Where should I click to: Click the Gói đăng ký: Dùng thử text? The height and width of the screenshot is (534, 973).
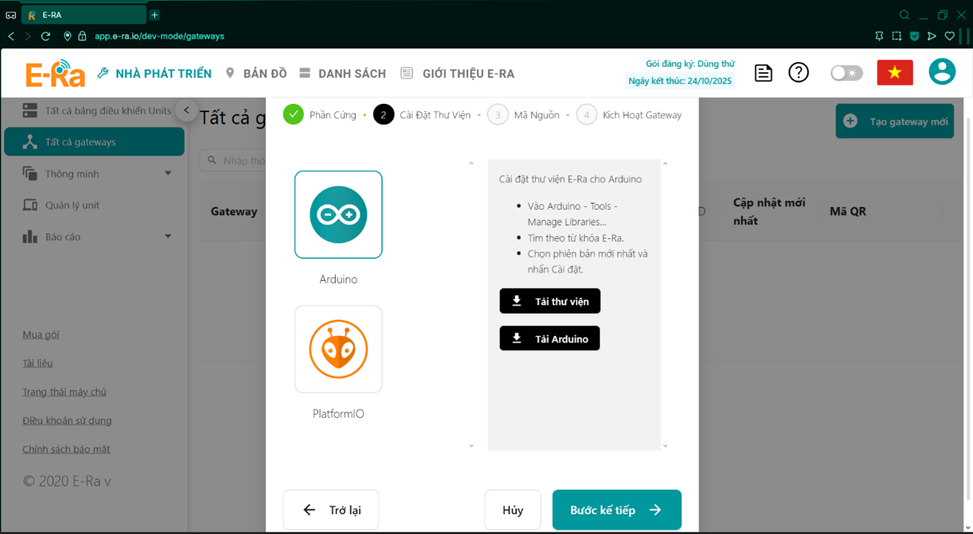tap(690, 63)
